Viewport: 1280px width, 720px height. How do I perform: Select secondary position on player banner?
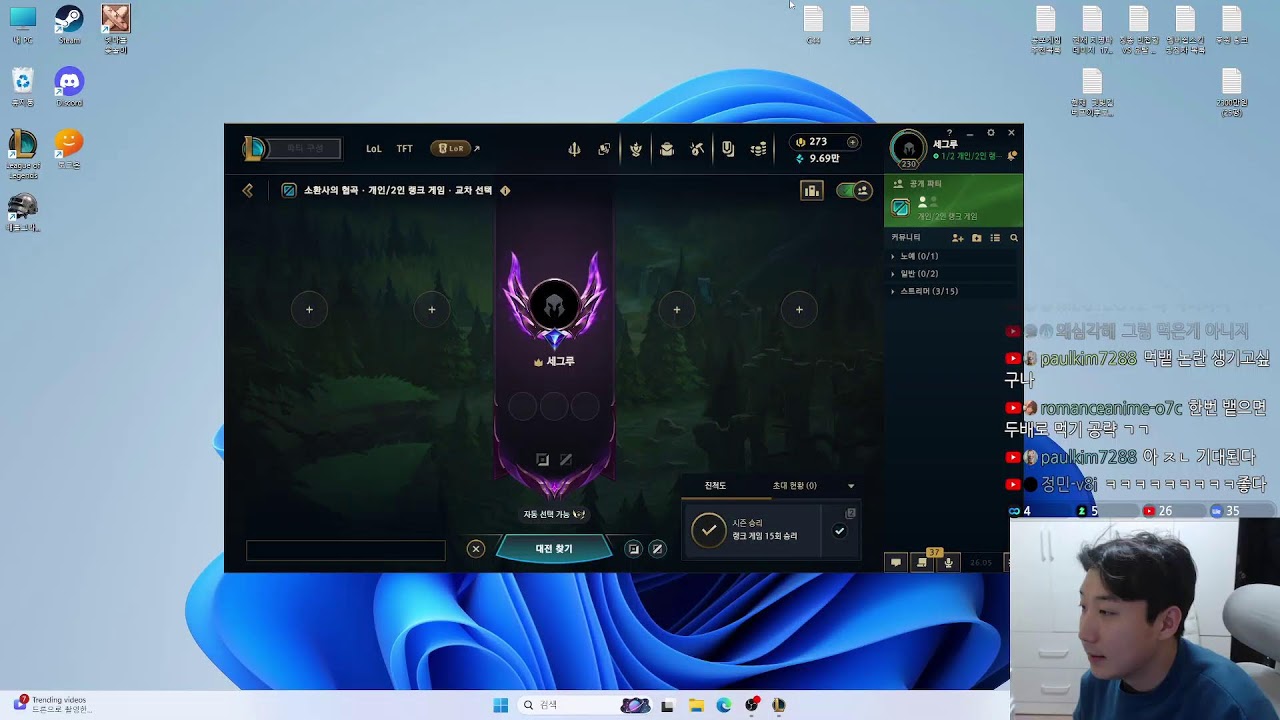click(x=566, y=460)
